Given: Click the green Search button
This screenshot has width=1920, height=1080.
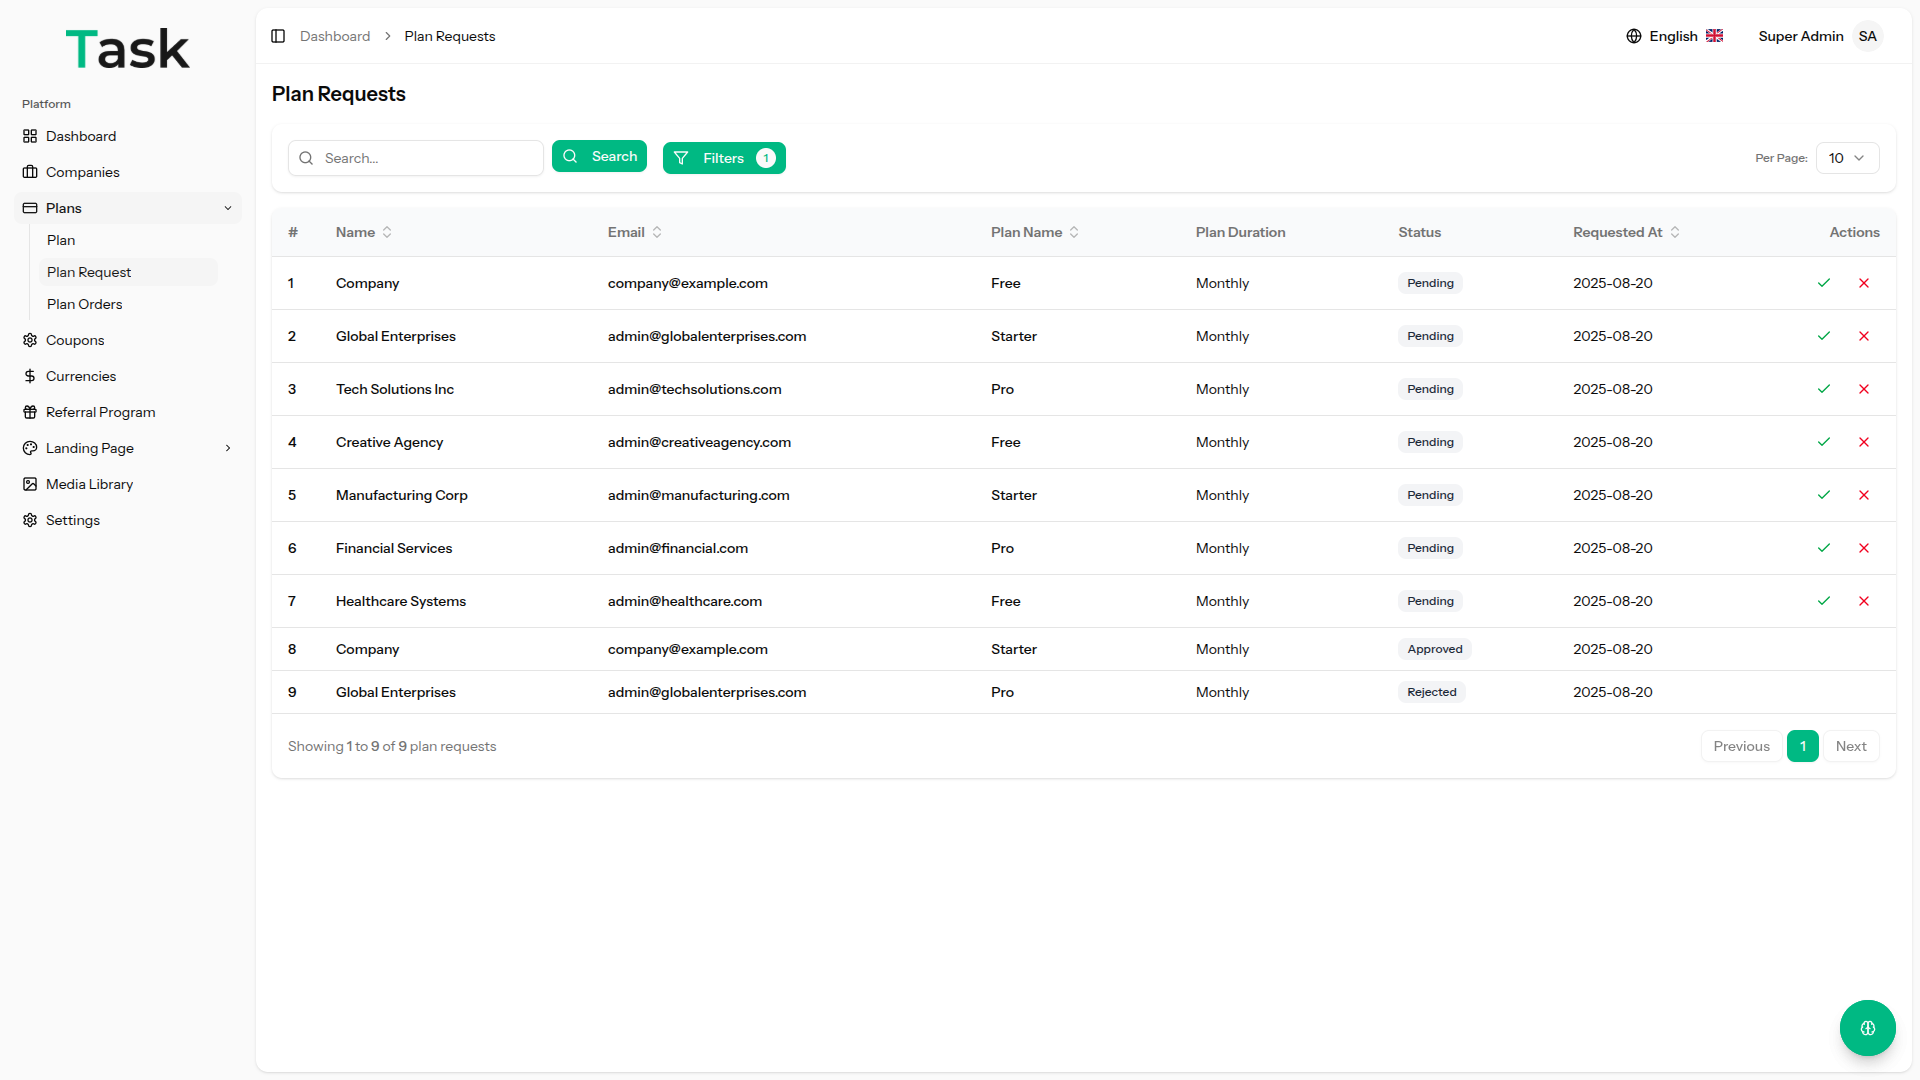Looking at the screenshot, I should (x=599, y=156).
